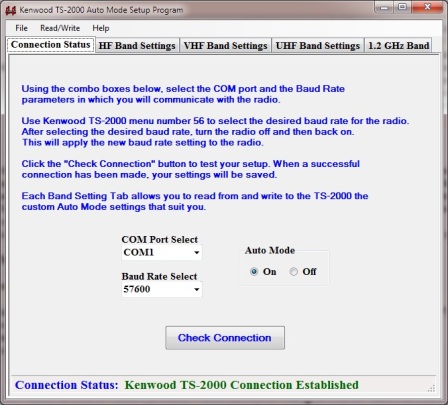Minimize the Auto Mode Setup window
This screenshot has width=448, height=405.
tap(384, 7)
